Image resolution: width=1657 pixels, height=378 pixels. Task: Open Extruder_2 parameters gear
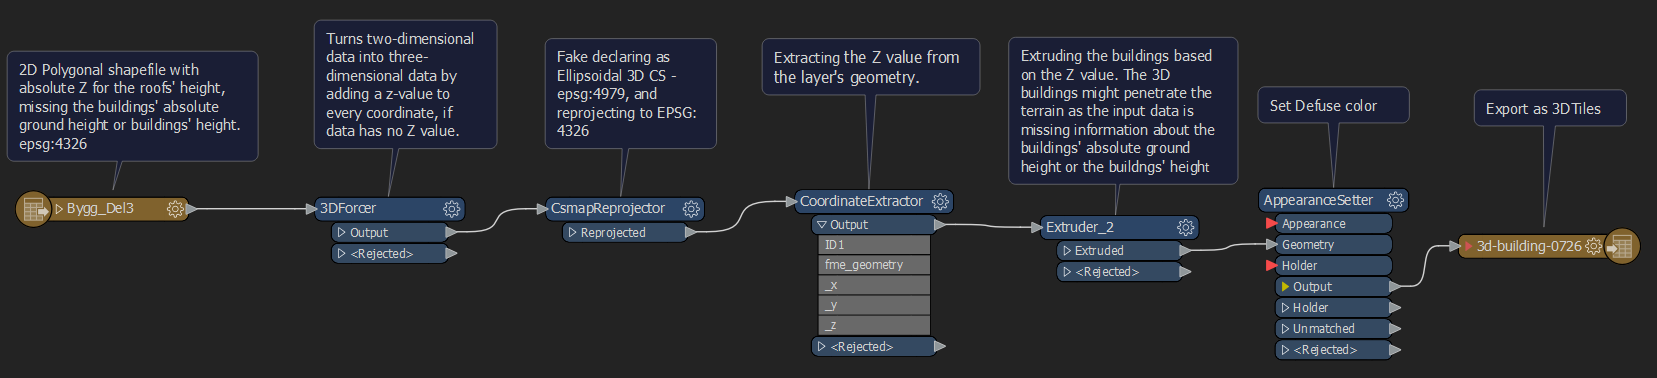[1185, 227]
